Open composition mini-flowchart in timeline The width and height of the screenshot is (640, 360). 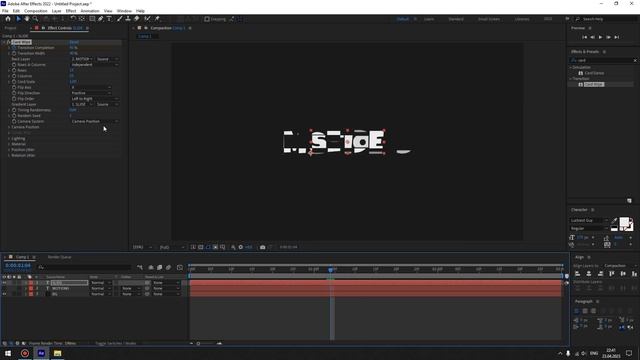[140, 267]
